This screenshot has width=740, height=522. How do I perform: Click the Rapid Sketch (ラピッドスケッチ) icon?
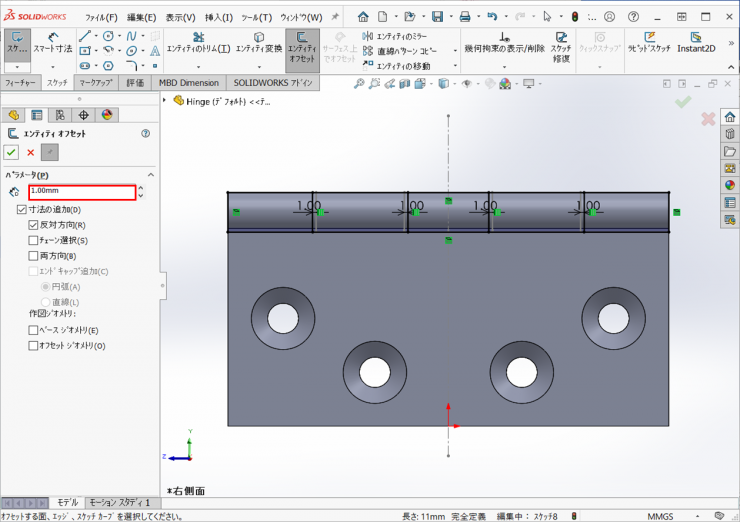648,42
